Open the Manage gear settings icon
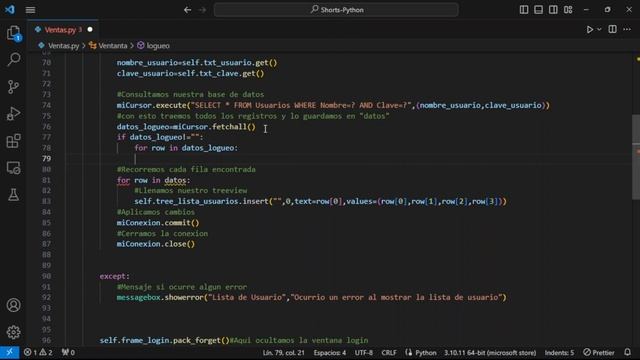The image size is (640, 360). 13,332
